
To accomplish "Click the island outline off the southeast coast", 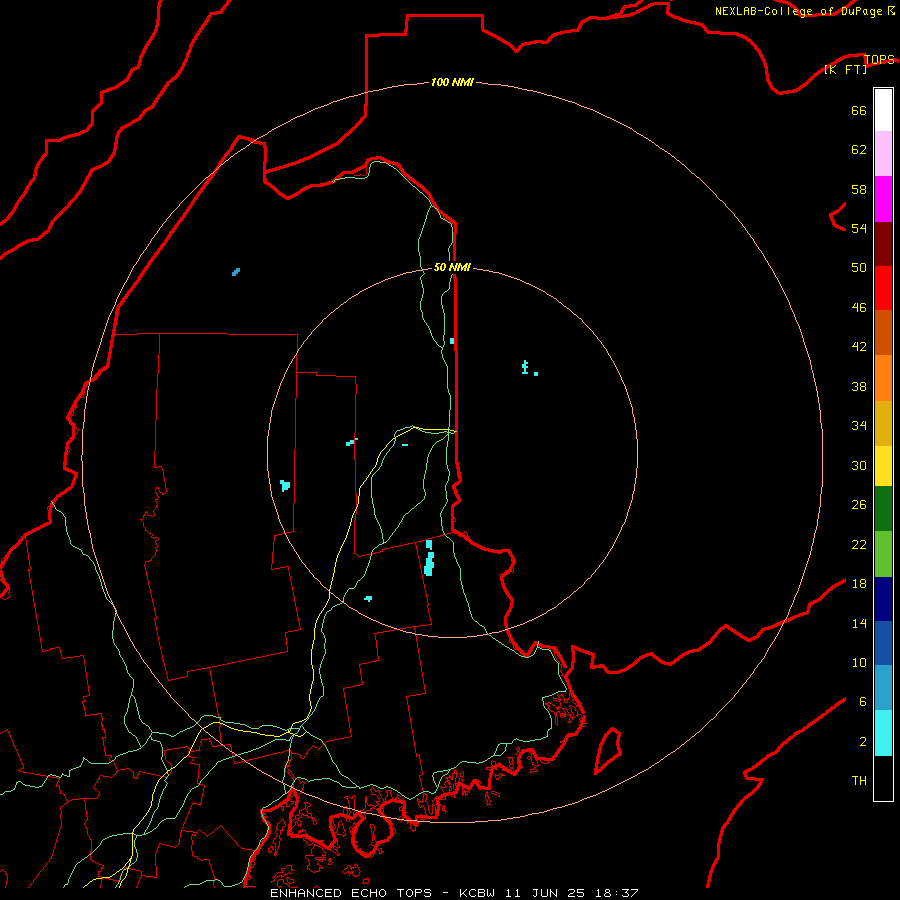I will pos(608,750).
